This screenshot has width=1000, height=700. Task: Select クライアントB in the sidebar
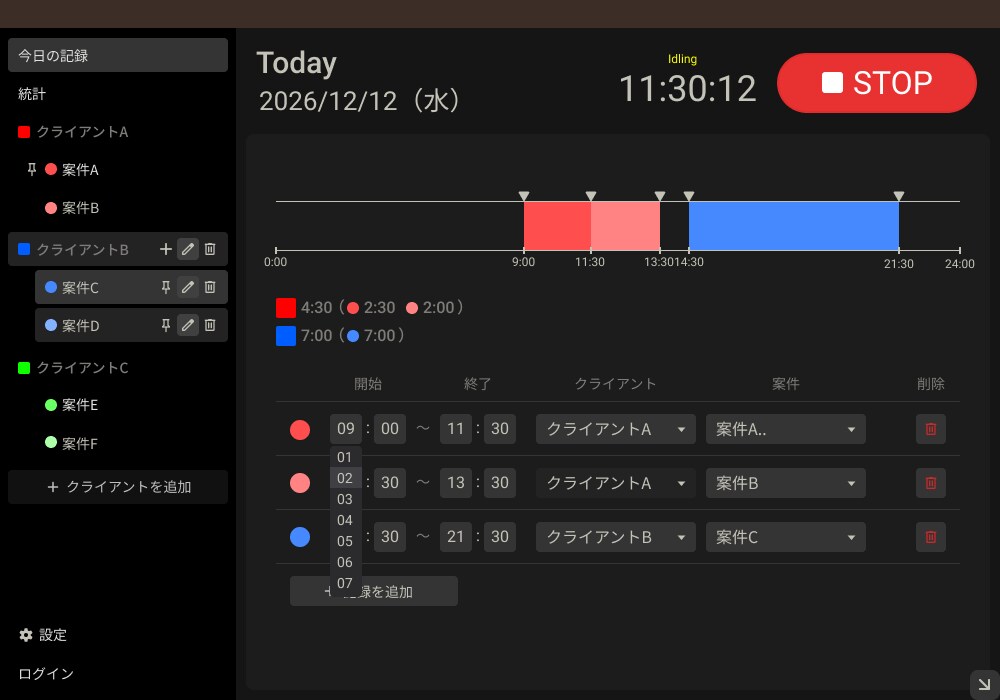tap(82, 249)
